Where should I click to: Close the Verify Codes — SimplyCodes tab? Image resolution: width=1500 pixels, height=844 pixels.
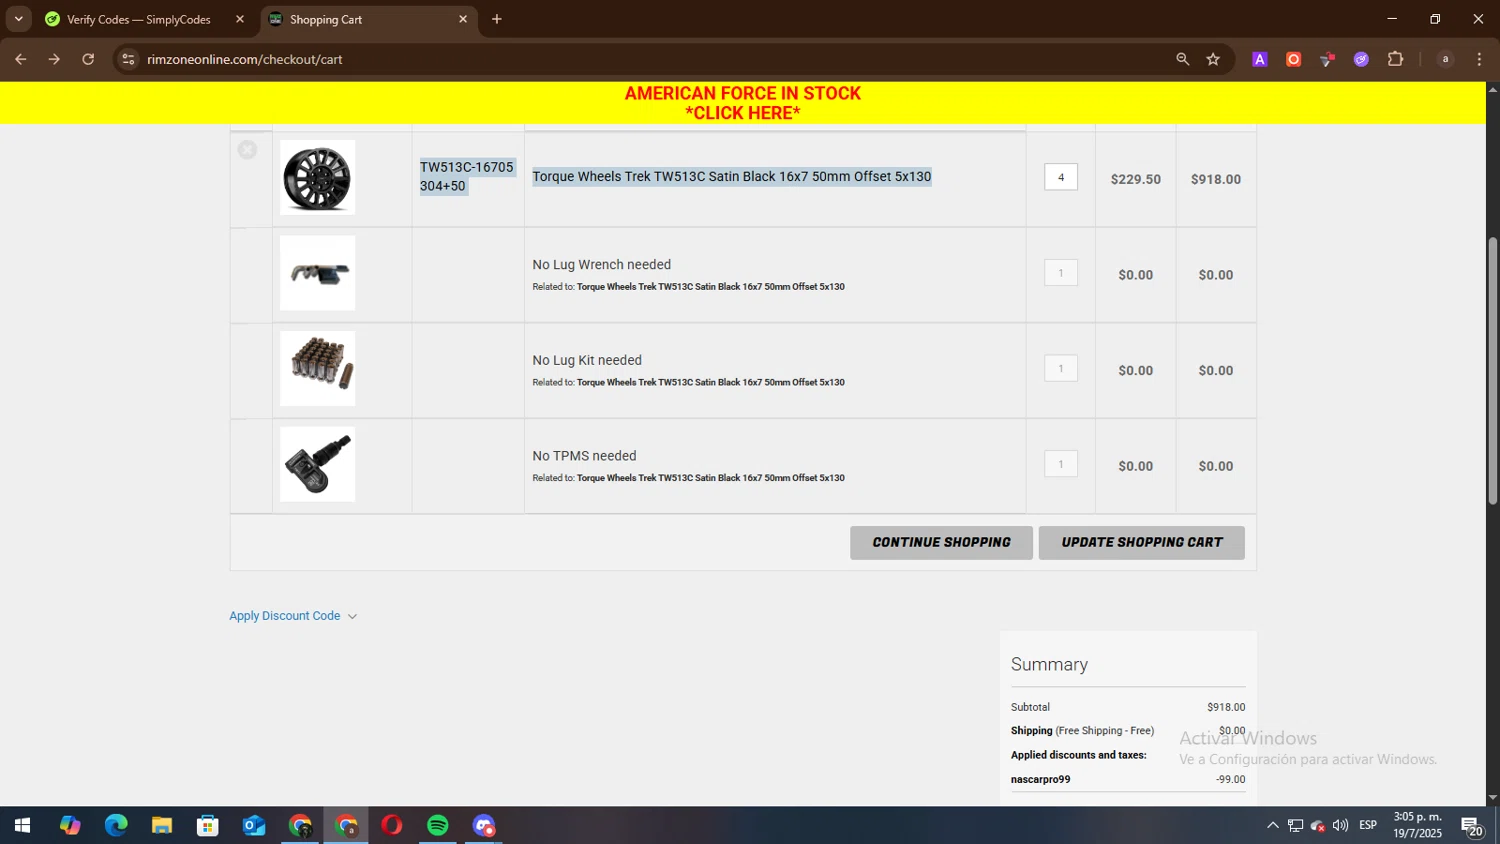pyautogui.click(x=240, y=19)
